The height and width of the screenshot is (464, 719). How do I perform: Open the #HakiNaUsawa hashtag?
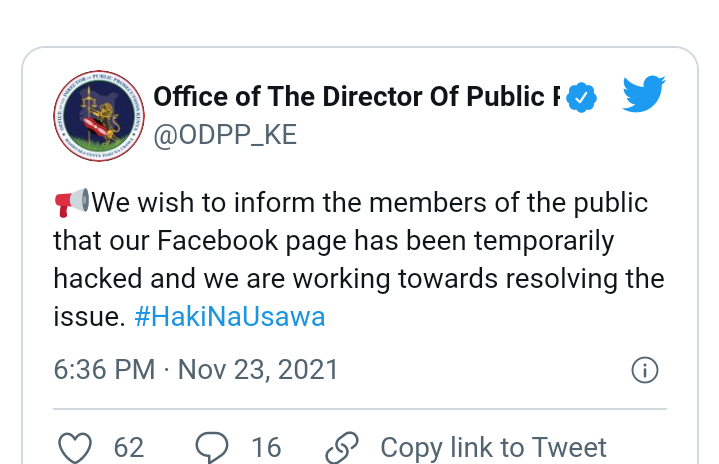point(230,317)
